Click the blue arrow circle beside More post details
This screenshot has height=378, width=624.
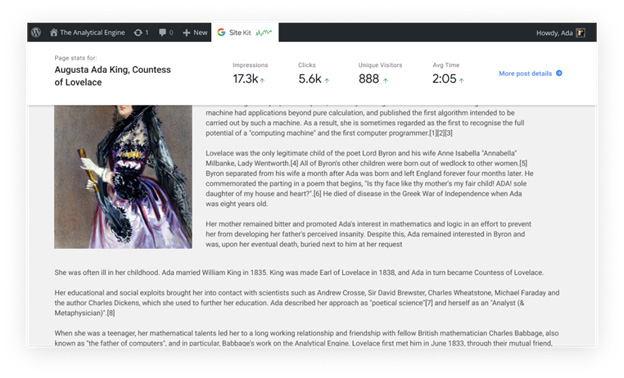(559, 73)
